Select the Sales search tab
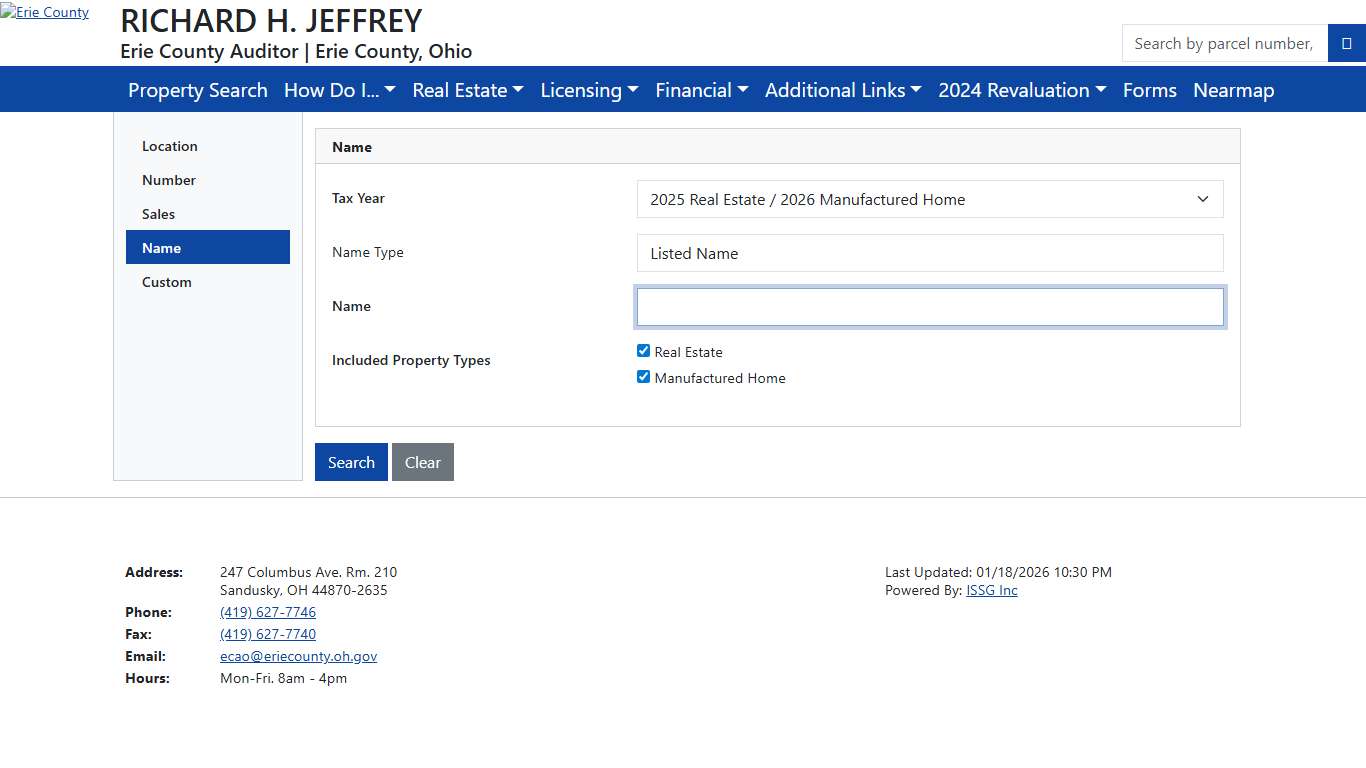The height and width of the screenshot is (768, 1366). [158, 214]
